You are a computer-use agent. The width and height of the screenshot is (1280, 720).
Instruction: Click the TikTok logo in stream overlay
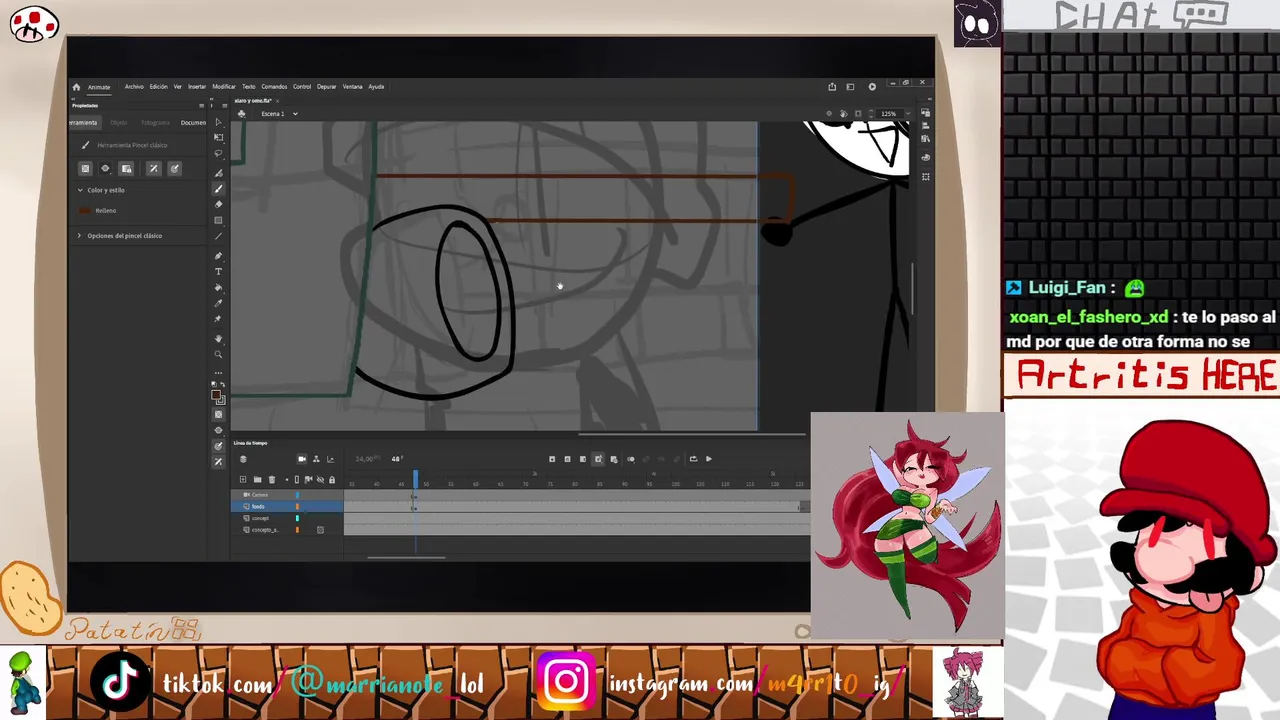coord(120,683)
